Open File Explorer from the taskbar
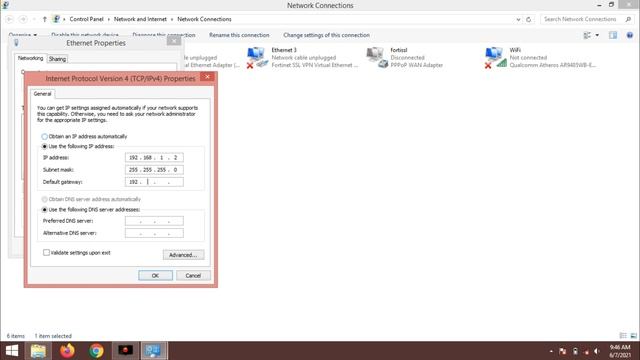Viewport: 640px width, 360px height. click(38, 351)
